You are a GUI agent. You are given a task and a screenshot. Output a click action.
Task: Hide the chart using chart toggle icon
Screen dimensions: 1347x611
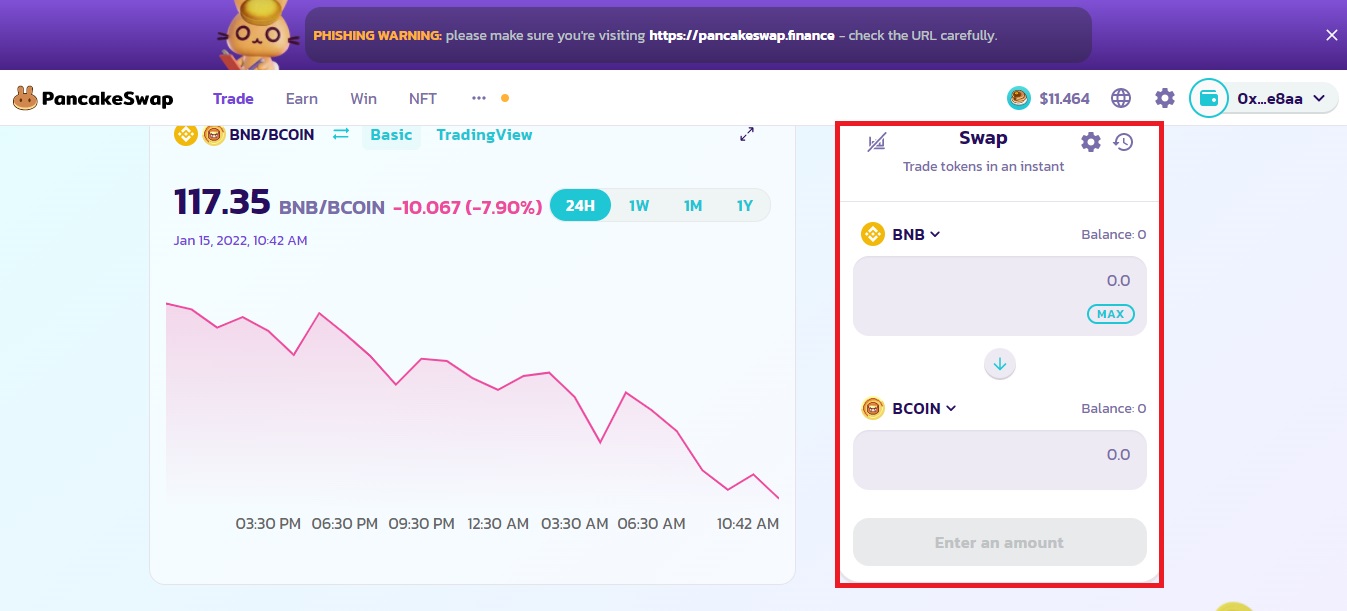point(877,142)
